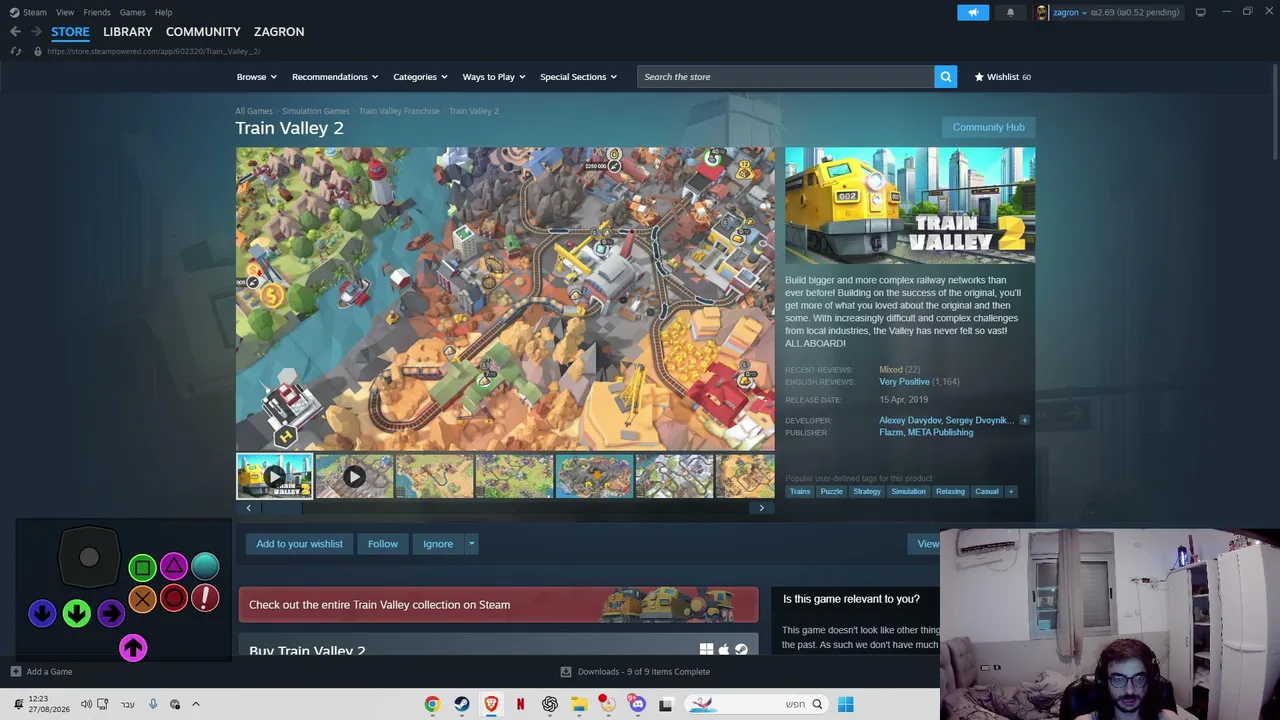Click the Puzzle tag
Screen dimensions: 1280x720
832,492
